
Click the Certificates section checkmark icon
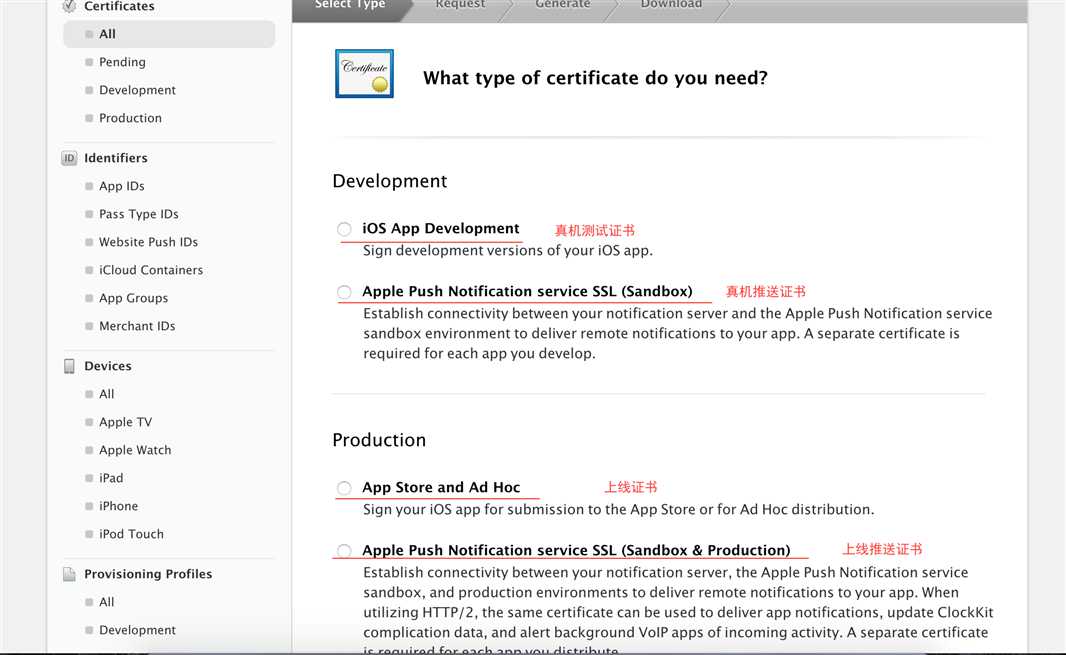[69, 6]
